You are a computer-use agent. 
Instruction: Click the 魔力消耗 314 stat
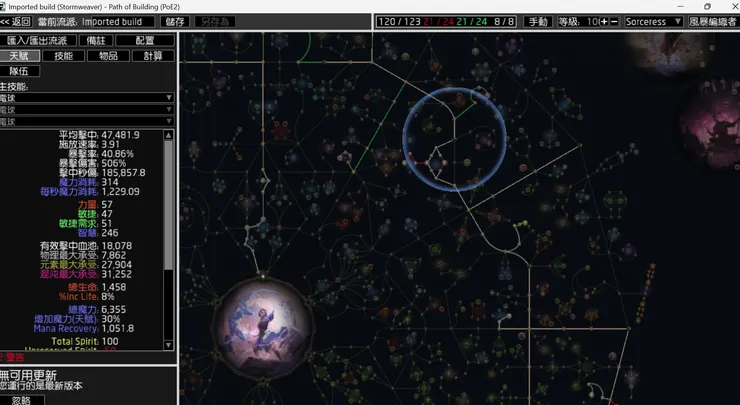89,182
